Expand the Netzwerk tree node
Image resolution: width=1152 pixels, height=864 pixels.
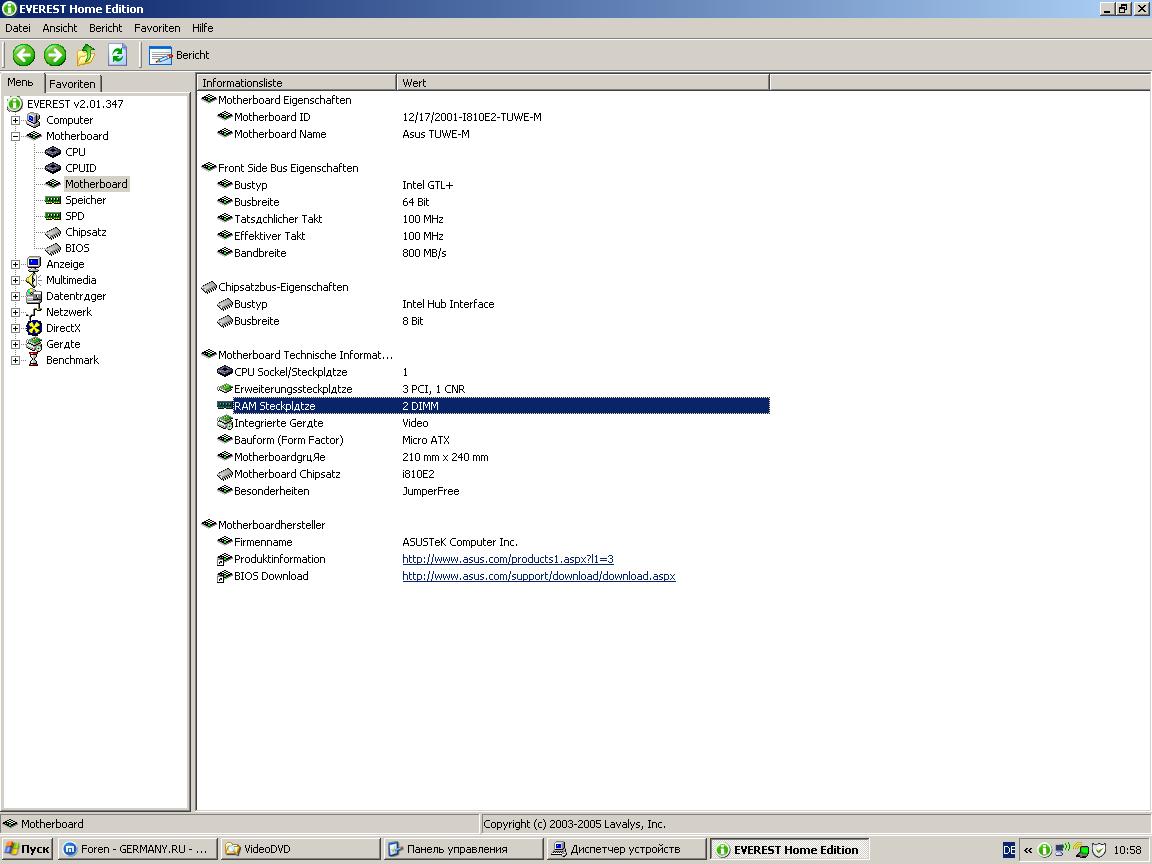(15, 312)
